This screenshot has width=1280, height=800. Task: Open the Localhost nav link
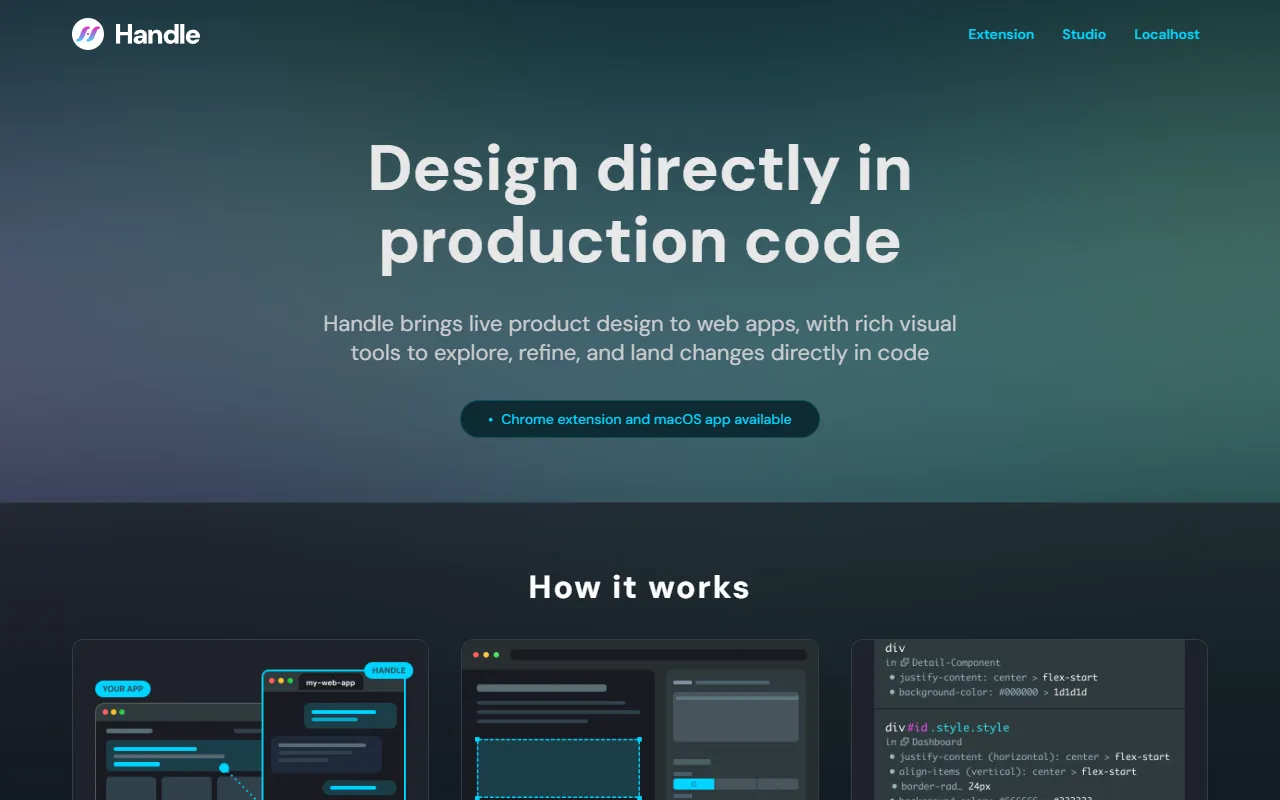click(x=1167, y=34)
